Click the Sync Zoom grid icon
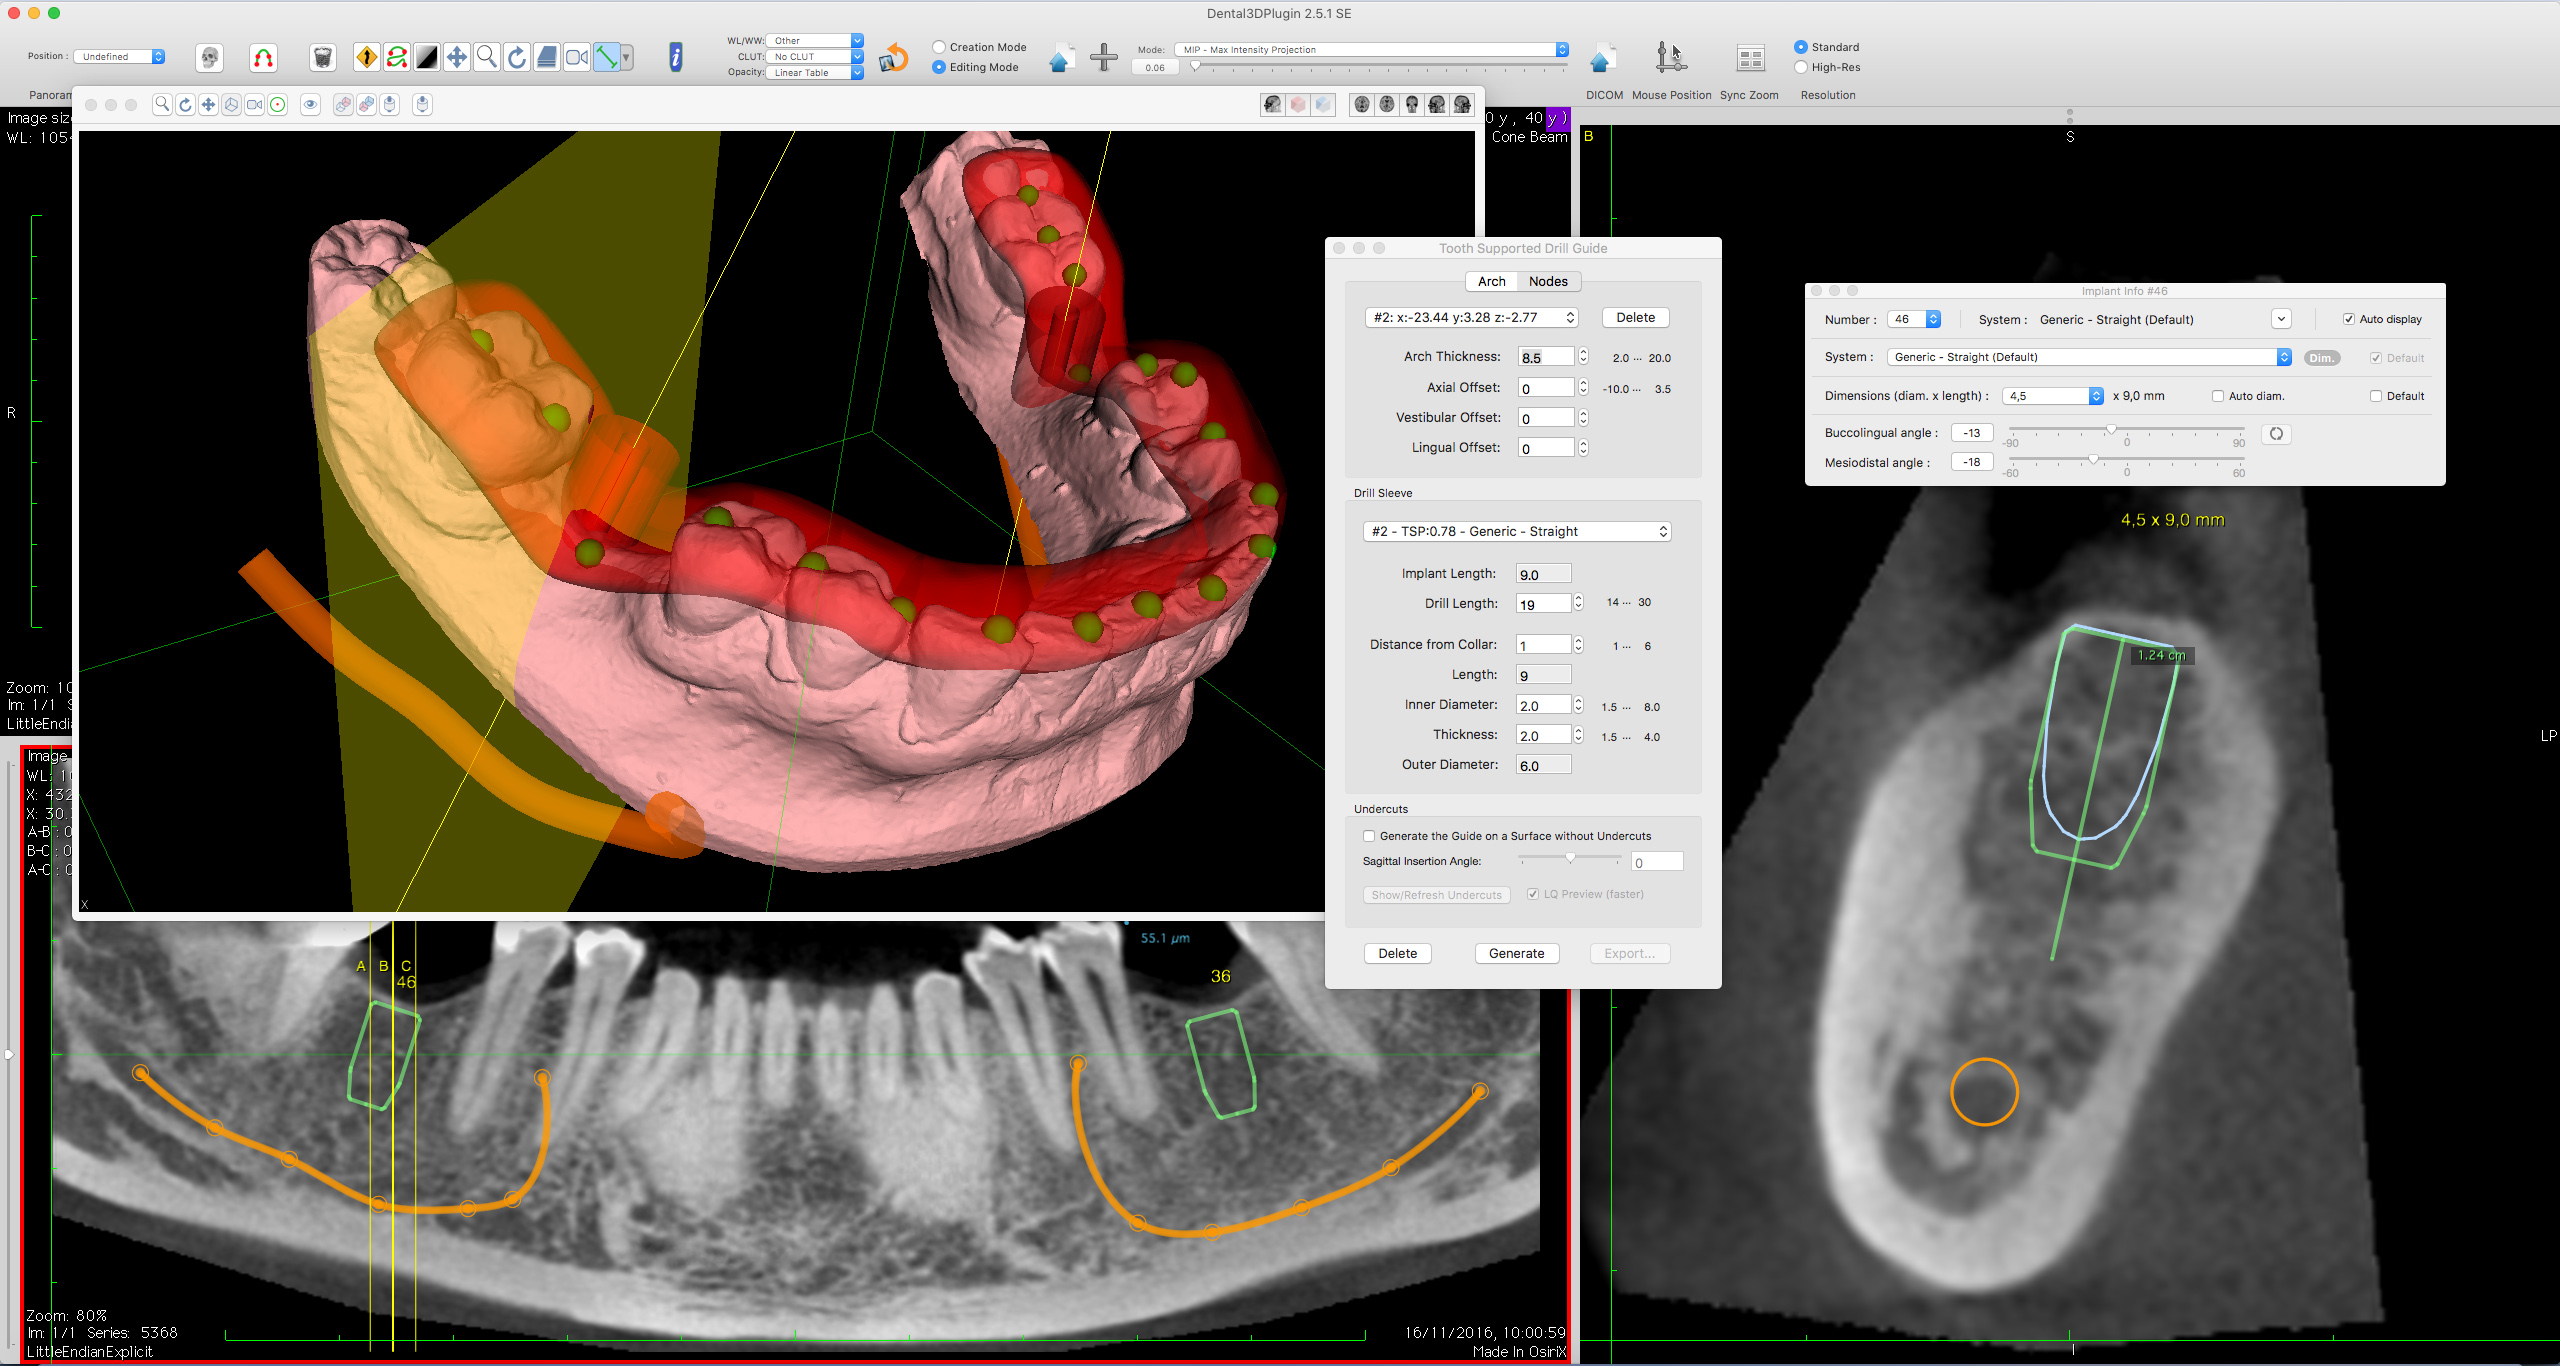 coord(1750,59)
